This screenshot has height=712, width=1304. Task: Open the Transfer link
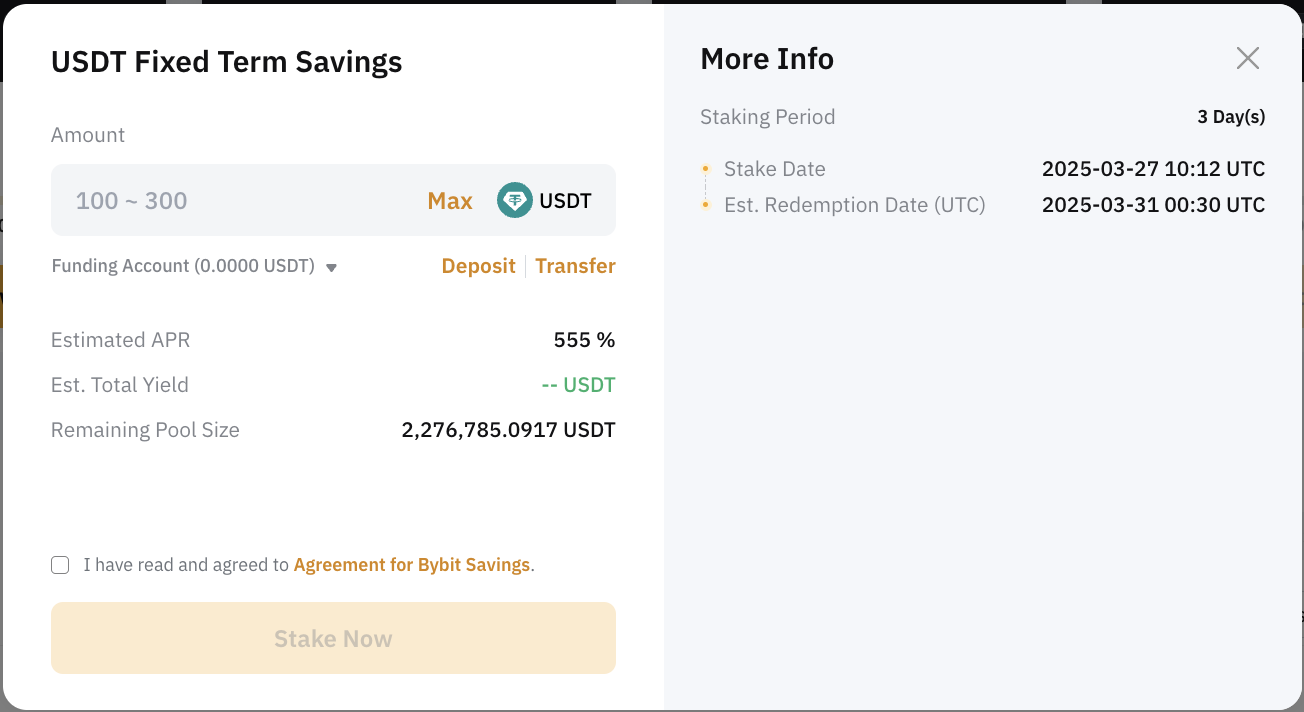pyautogui.click(x=575, y=266)
